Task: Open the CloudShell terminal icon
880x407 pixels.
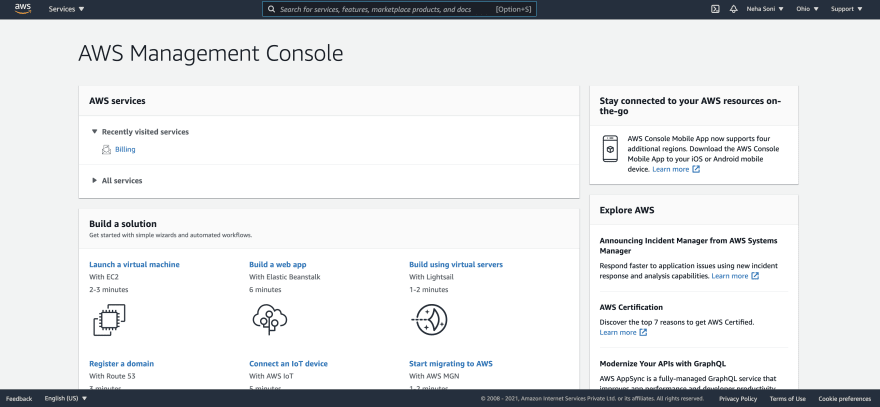Action: click(716, 9)
